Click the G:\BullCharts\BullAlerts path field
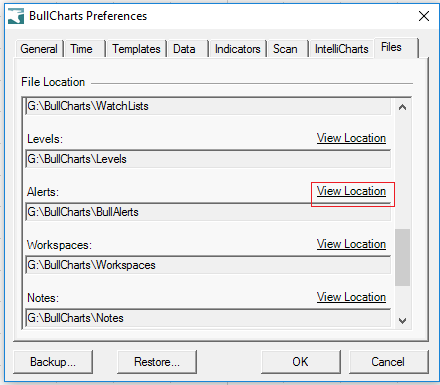The height and width of the screenshot is (385, 440). coord(208,212)
